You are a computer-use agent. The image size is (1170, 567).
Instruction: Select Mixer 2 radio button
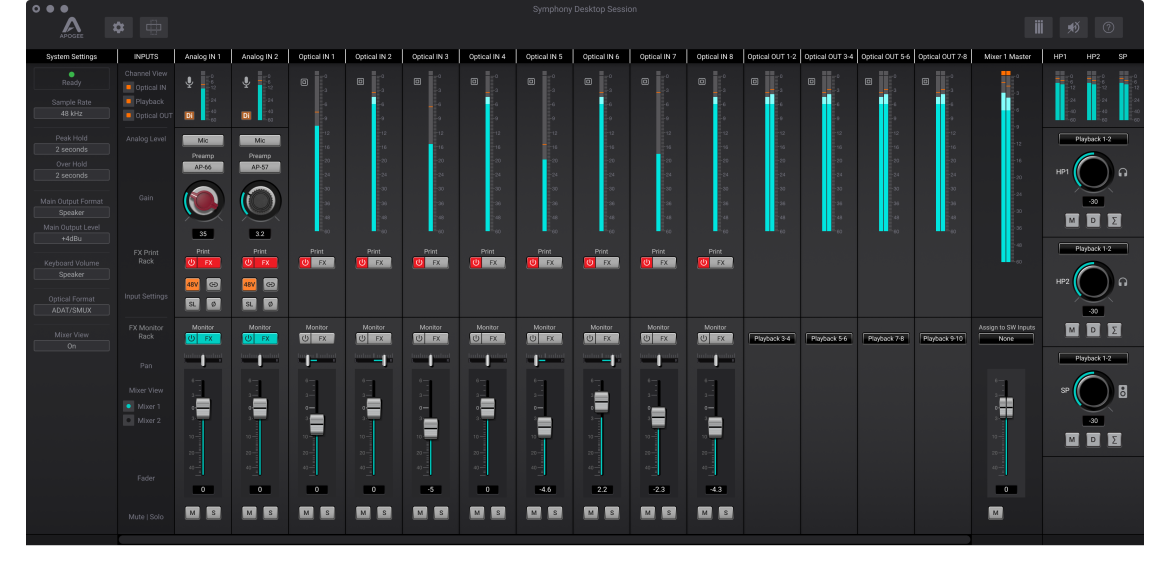[128, 421]
